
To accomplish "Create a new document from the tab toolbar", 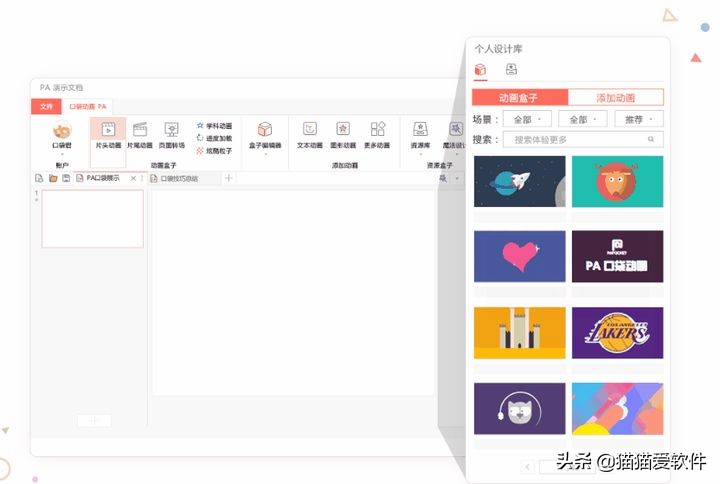I will pyautogui.click(x=39, y=178).
